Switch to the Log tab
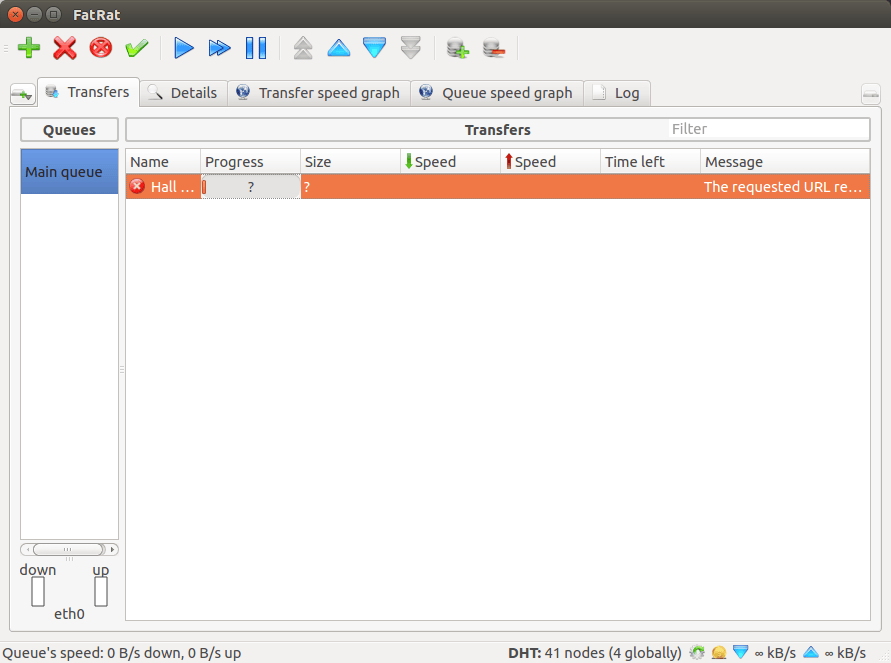891x663 pixels. point(617,93)
